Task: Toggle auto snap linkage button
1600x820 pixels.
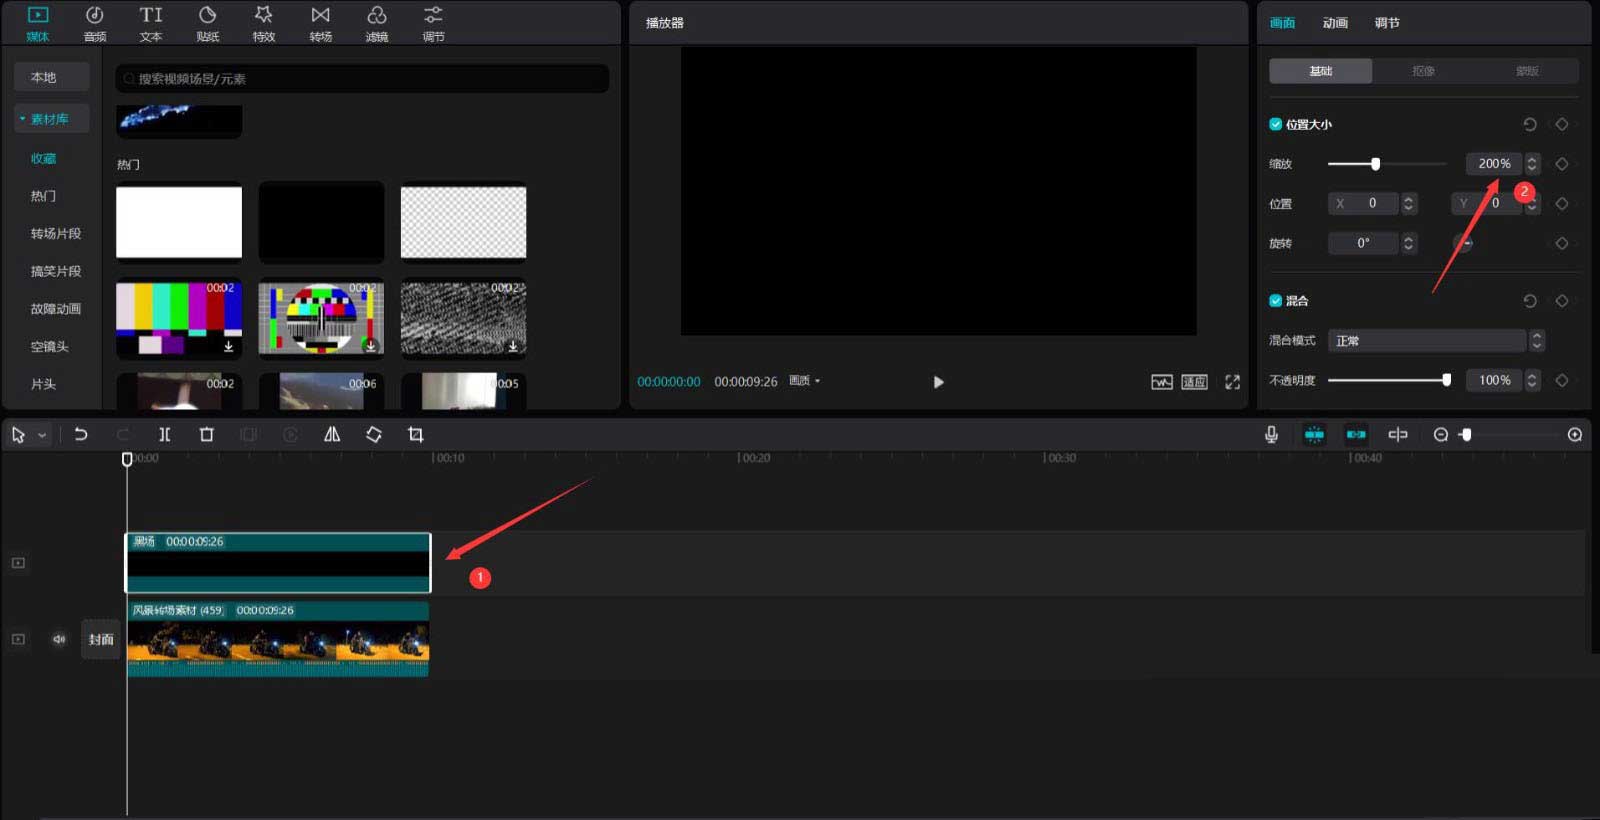Action: click(1356, 434)
